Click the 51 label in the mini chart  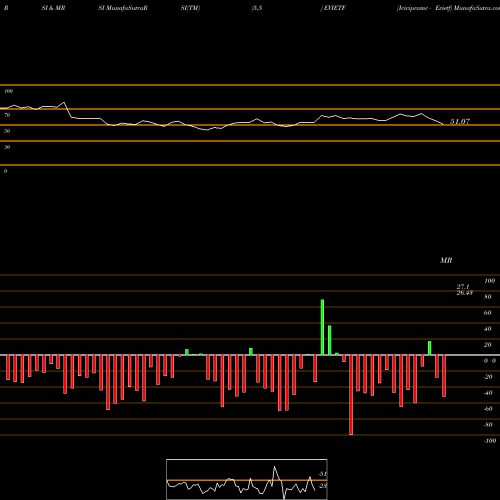click(322, 474)
